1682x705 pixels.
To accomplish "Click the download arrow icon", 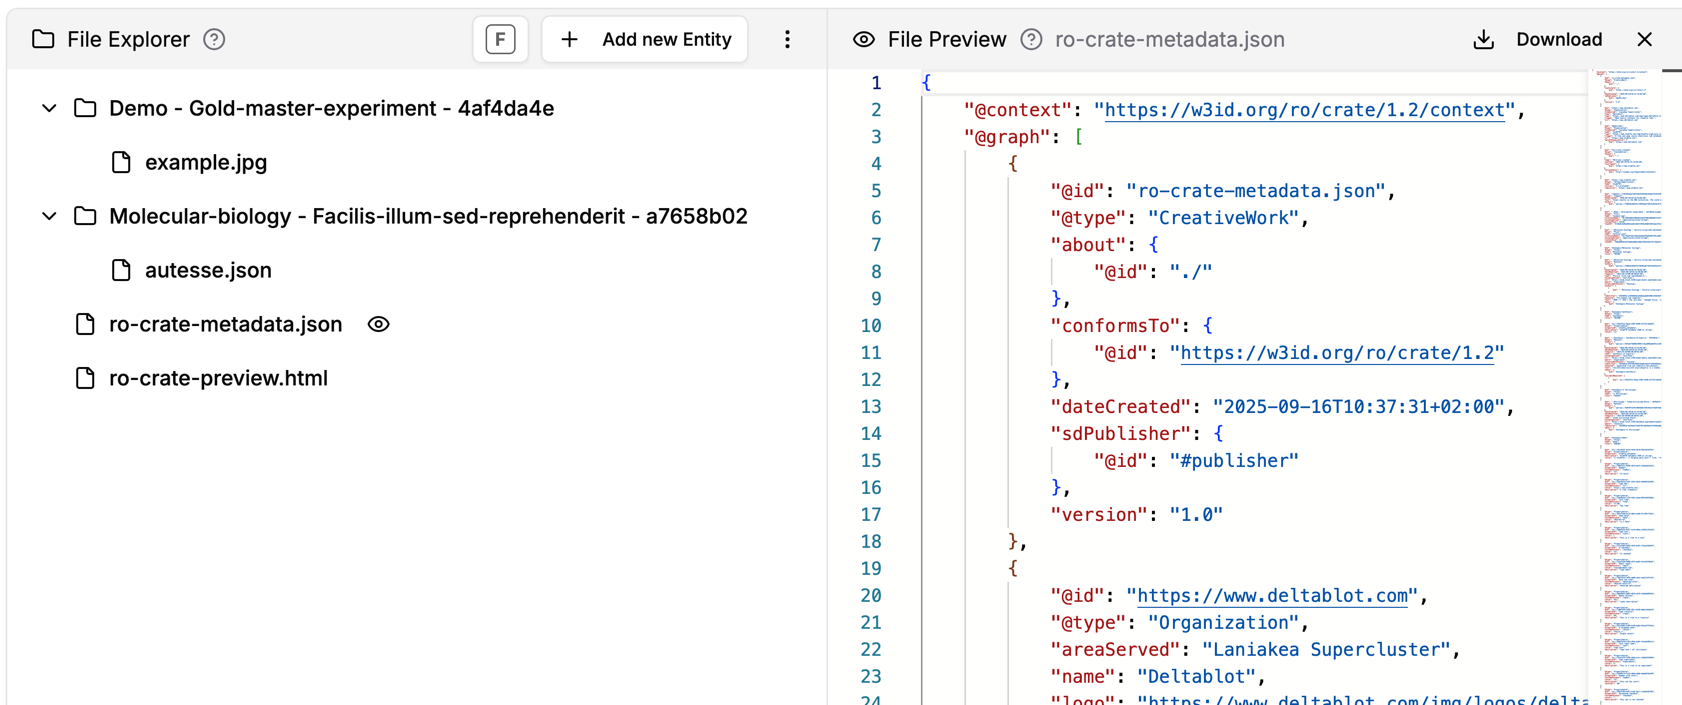I will tap(1483, 40).
